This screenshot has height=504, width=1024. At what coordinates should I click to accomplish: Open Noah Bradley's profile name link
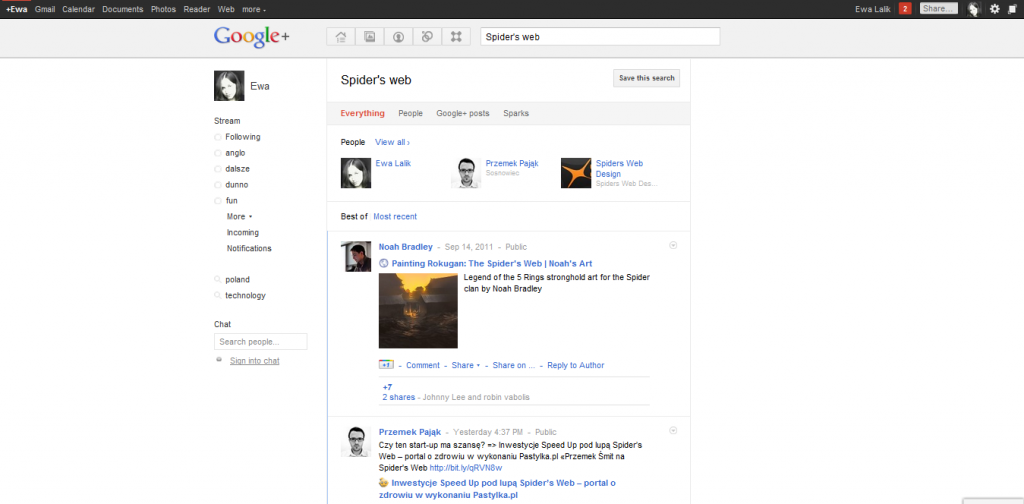[x=406, y=247]
